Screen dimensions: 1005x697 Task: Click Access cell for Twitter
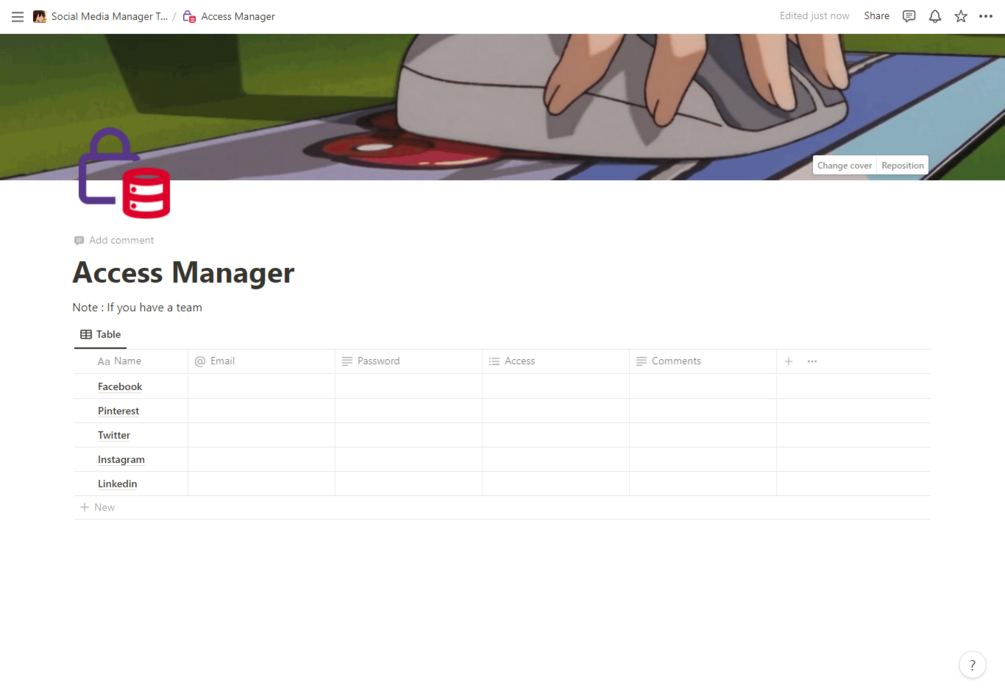tap(556, 435)
